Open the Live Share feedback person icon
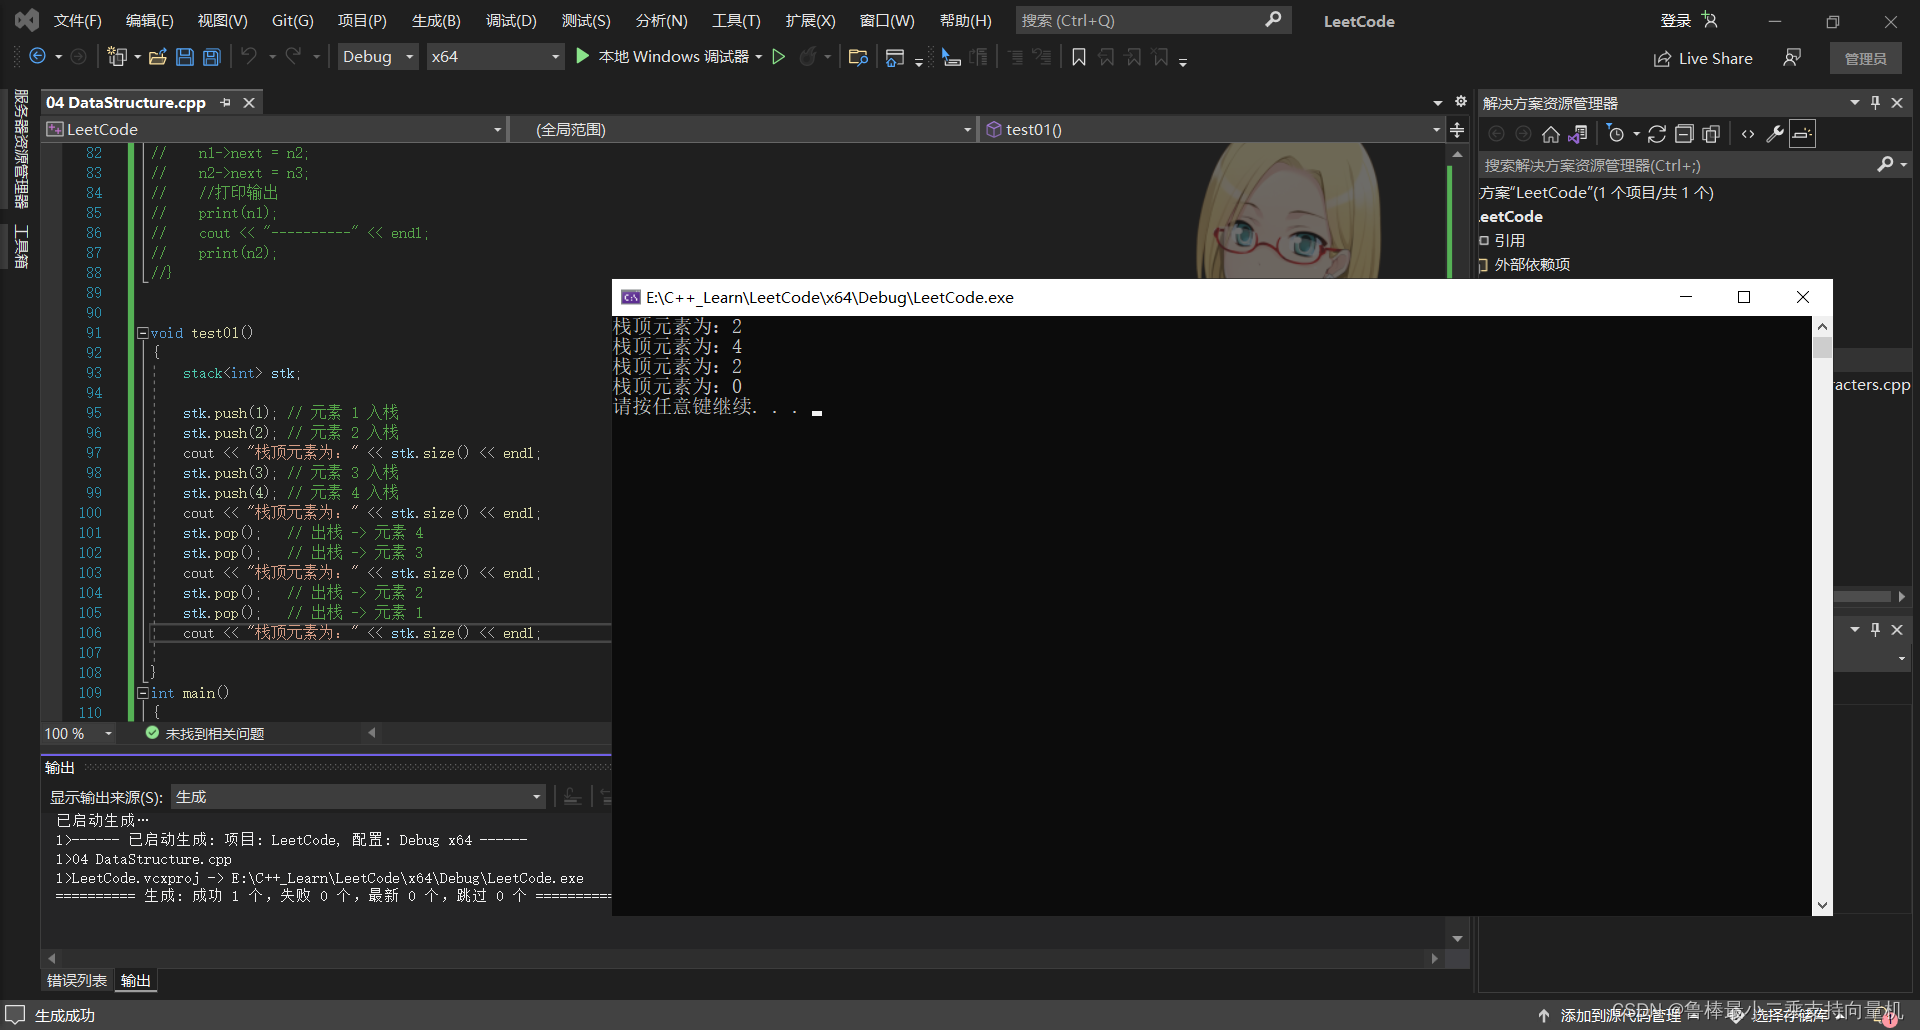This screenshot has width=1920, height=1030. 1792,58
